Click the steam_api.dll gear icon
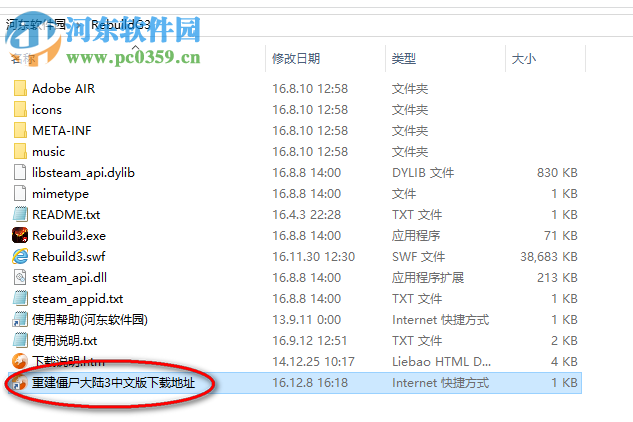Viewport: 633px width, 422px height. (x=20, y=277)
